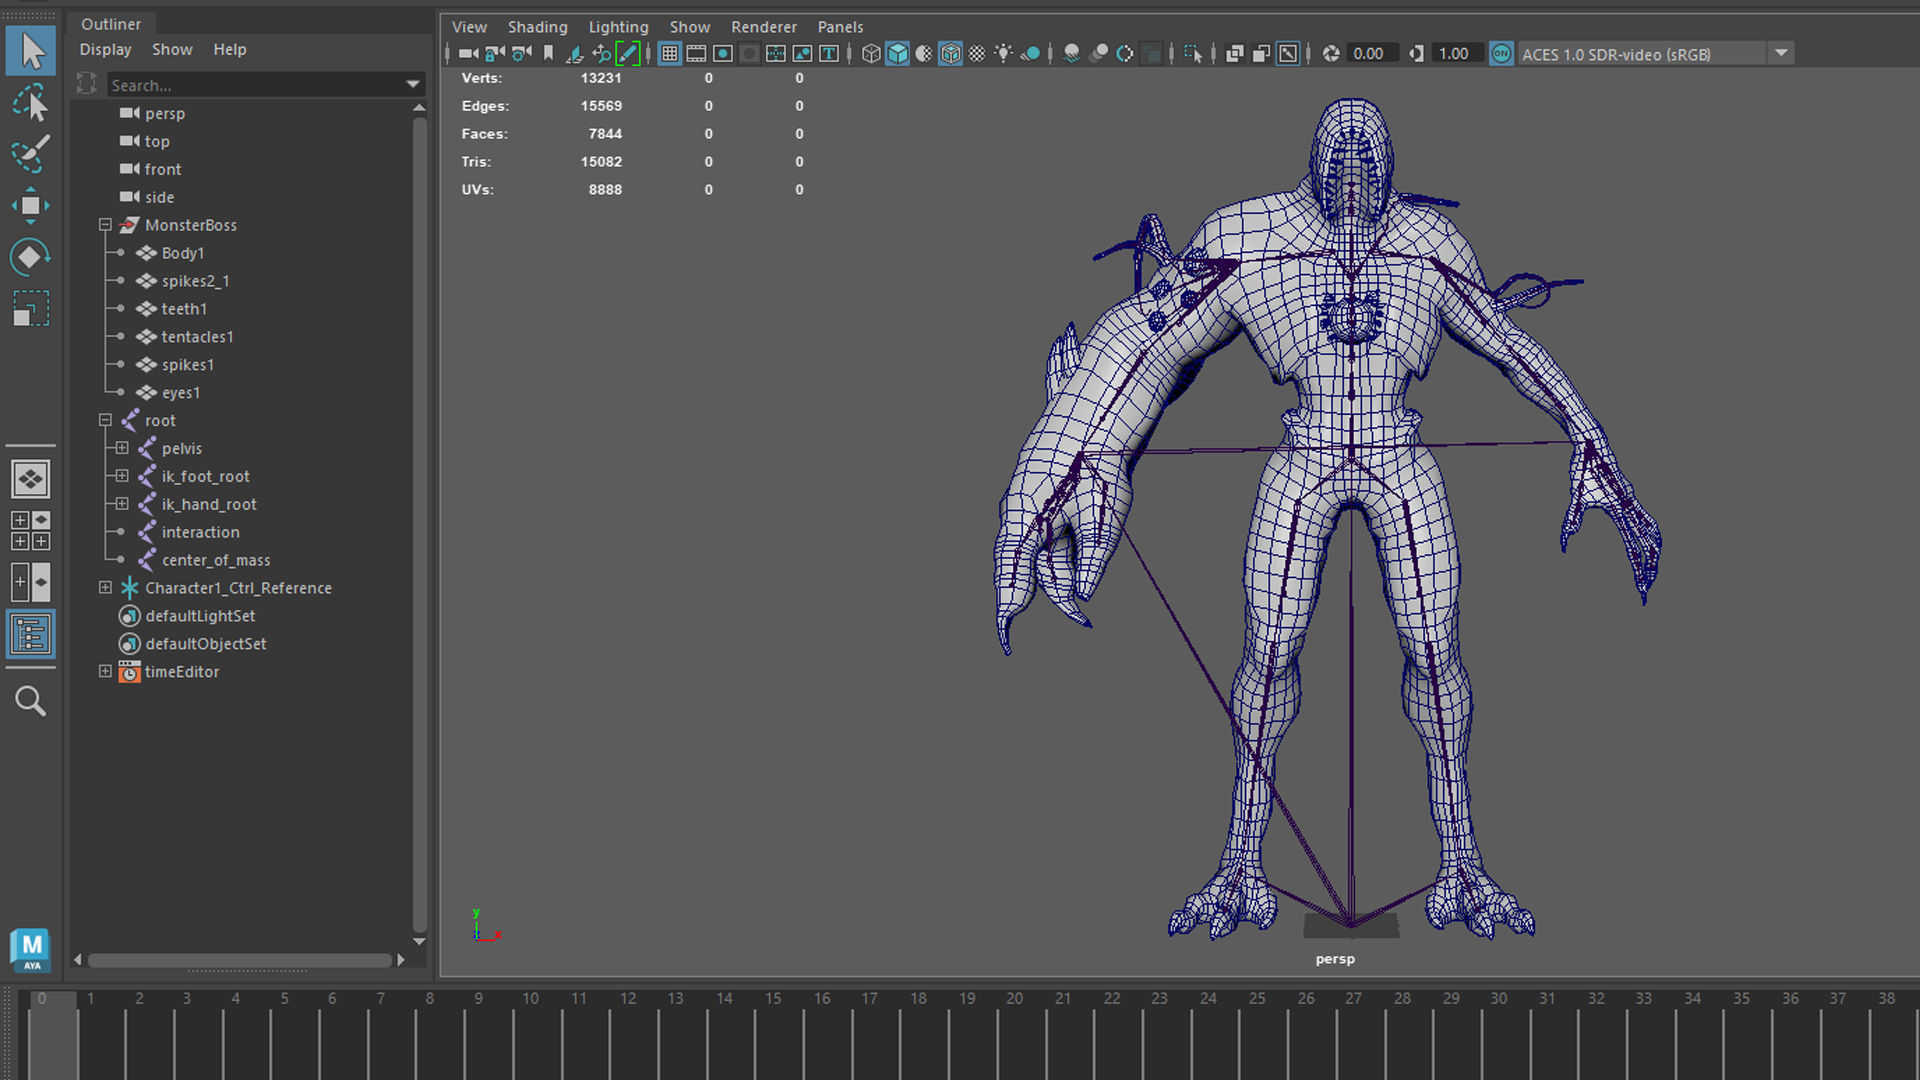
Task: Toggle Wireframe on Shaded display
Action: [x=951, y=54]
